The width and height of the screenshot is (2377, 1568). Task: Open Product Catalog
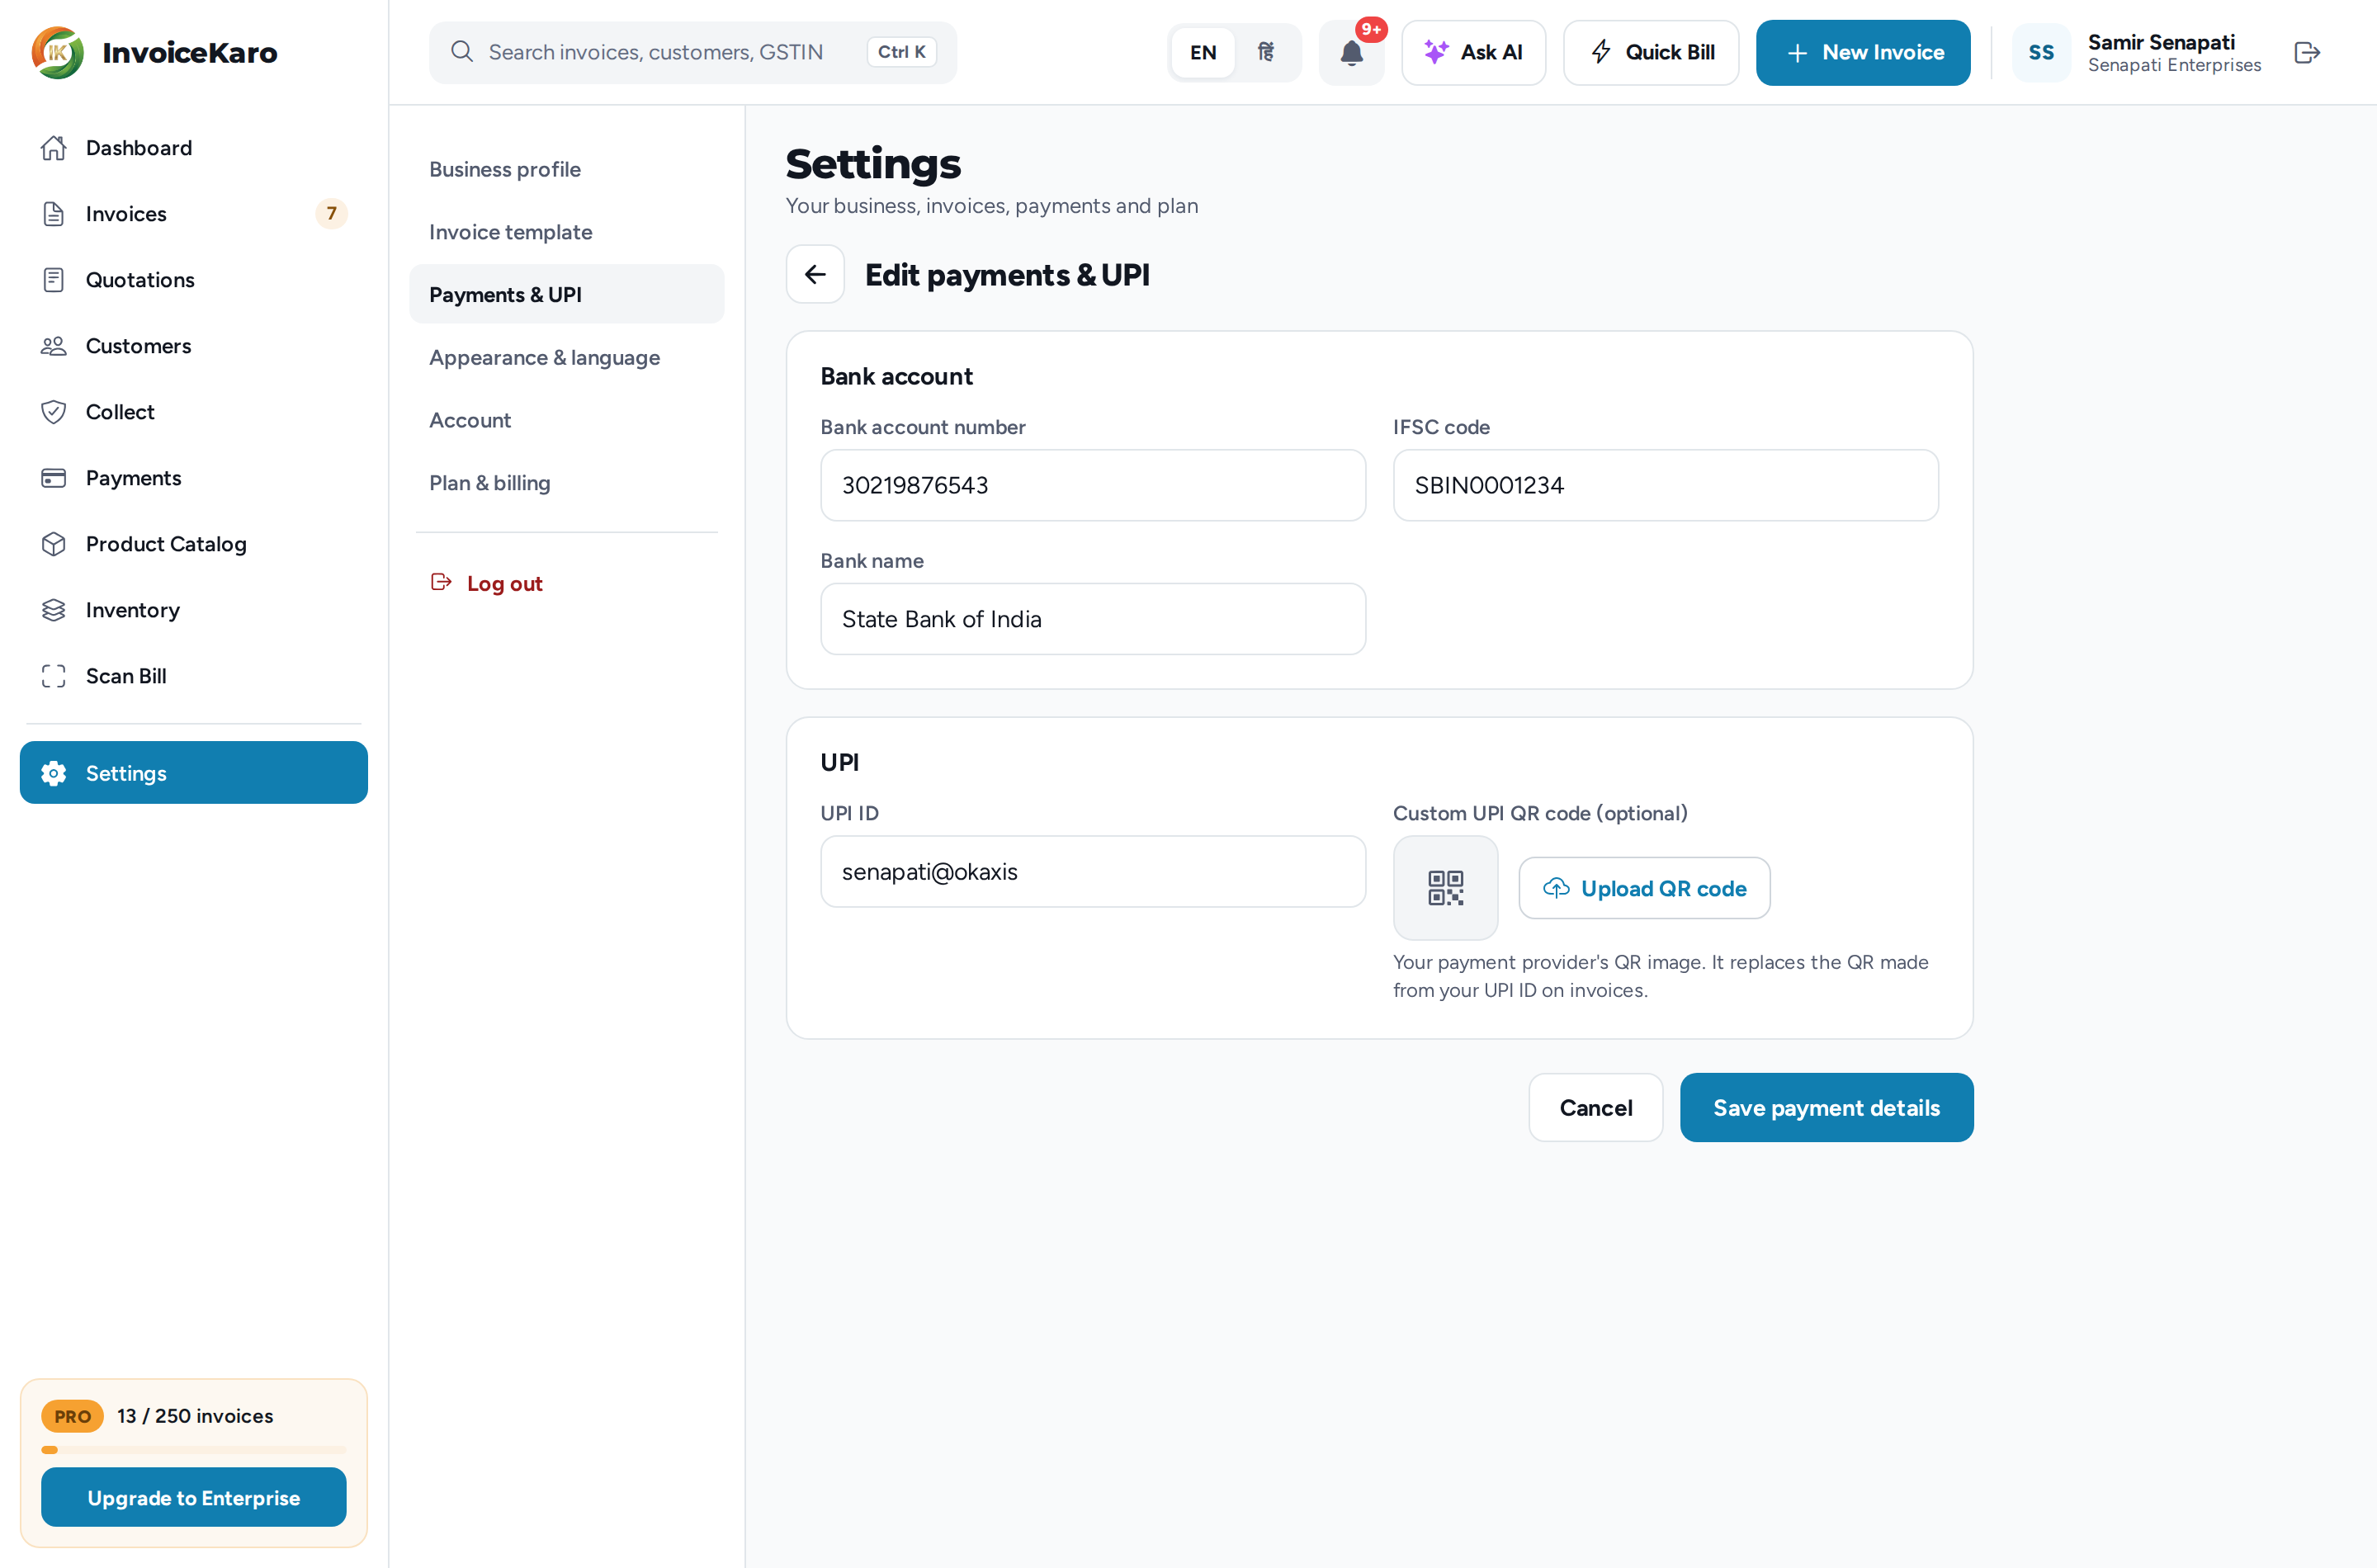pos(194,544)
